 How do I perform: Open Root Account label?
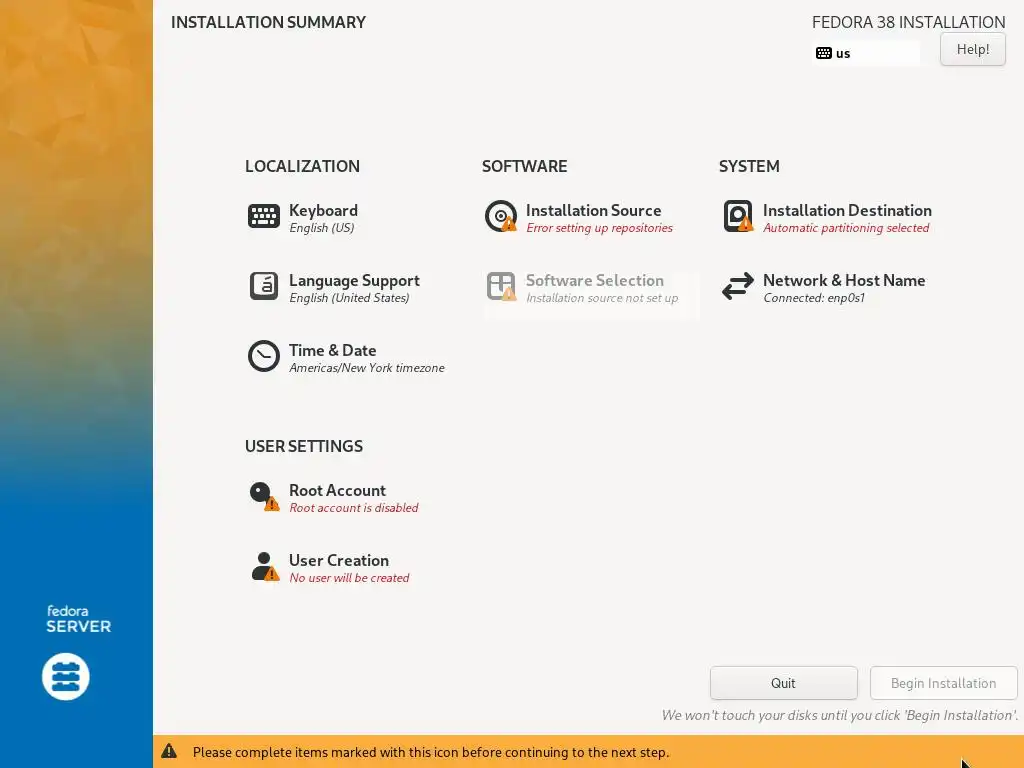(x=338, y=490)
